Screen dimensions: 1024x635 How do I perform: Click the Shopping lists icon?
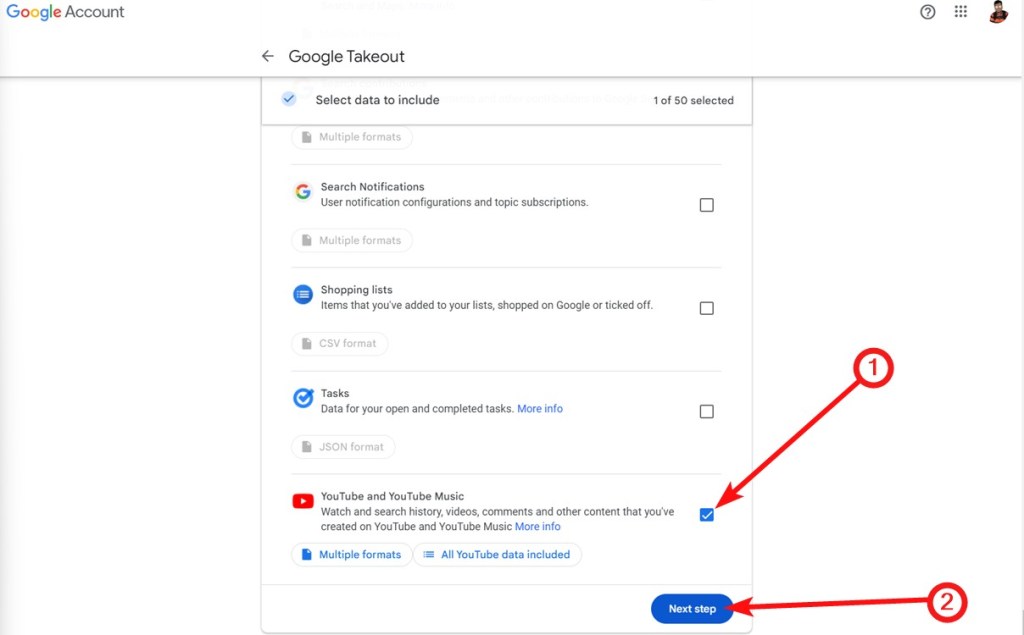pos(303,295)
